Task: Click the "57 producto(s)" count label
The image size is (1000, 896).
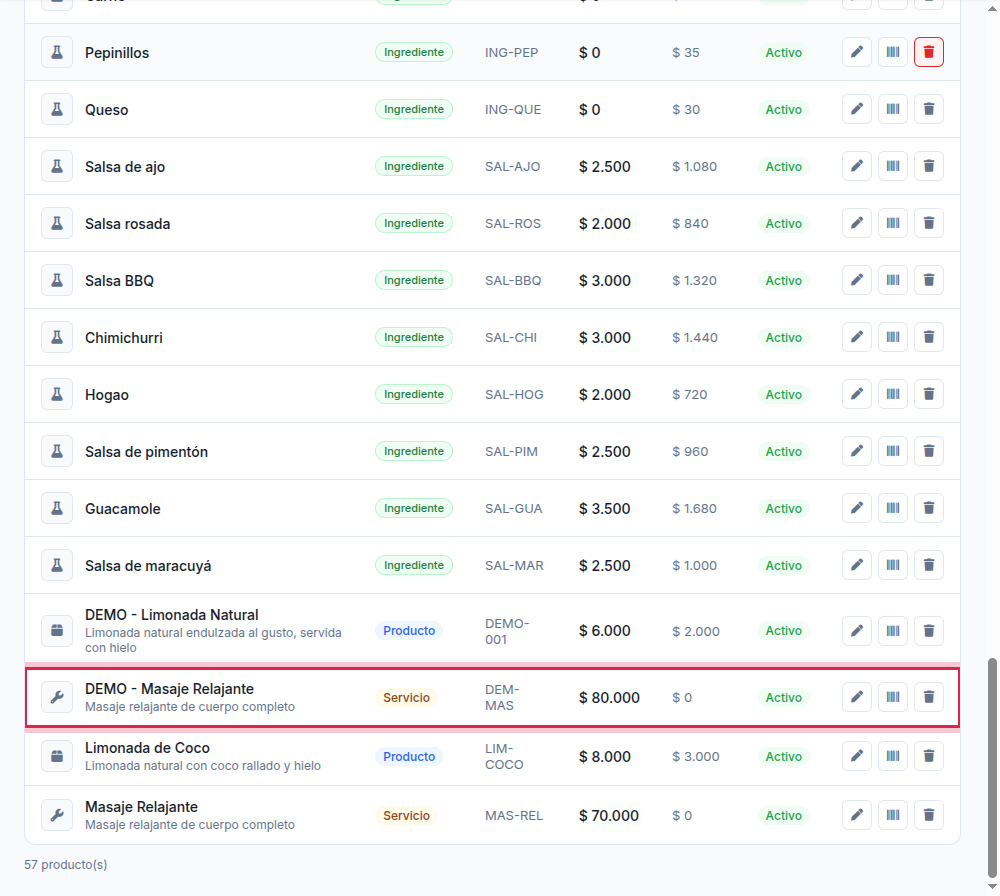Action: tap(66, 865)
